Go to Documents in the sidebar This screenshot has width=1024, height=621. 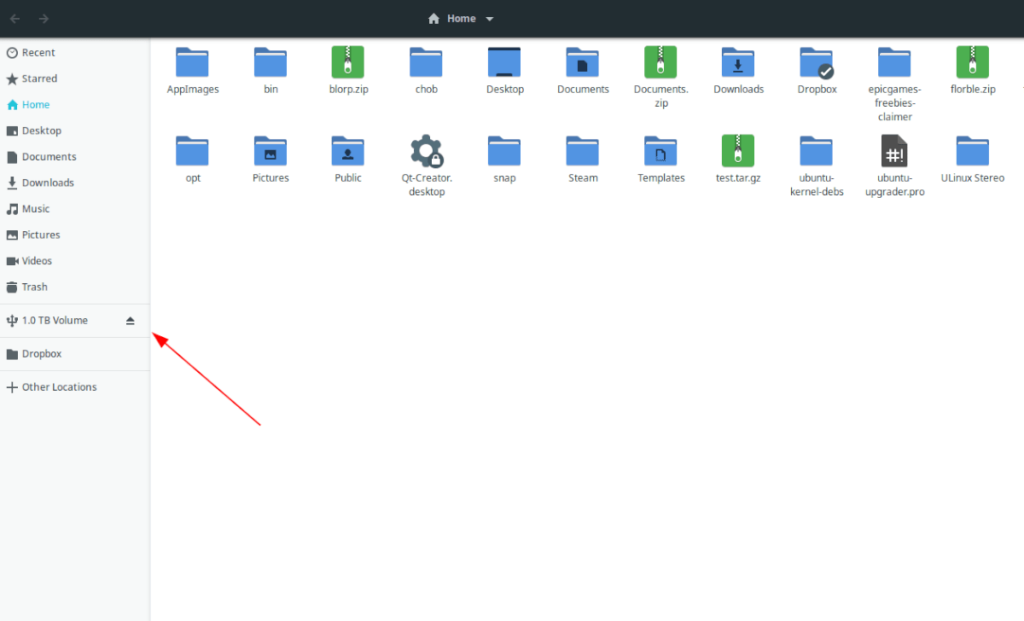click(x=74, y=157)
